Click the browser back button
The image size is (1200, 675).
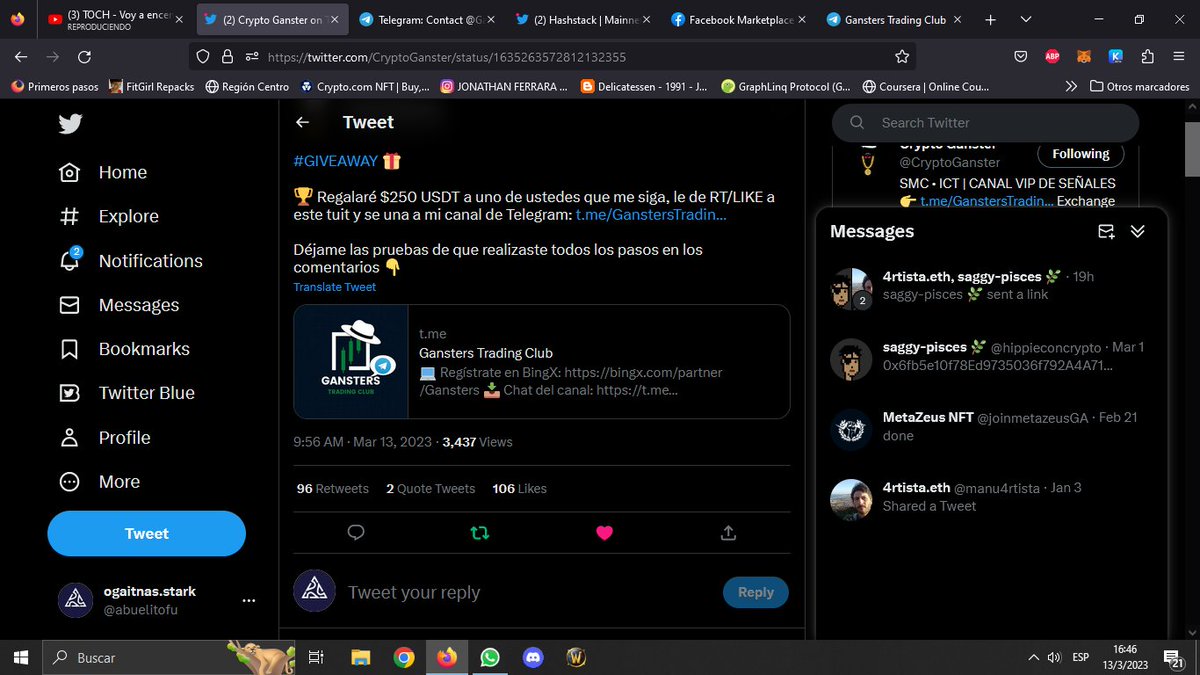click(x=21, y=57)
